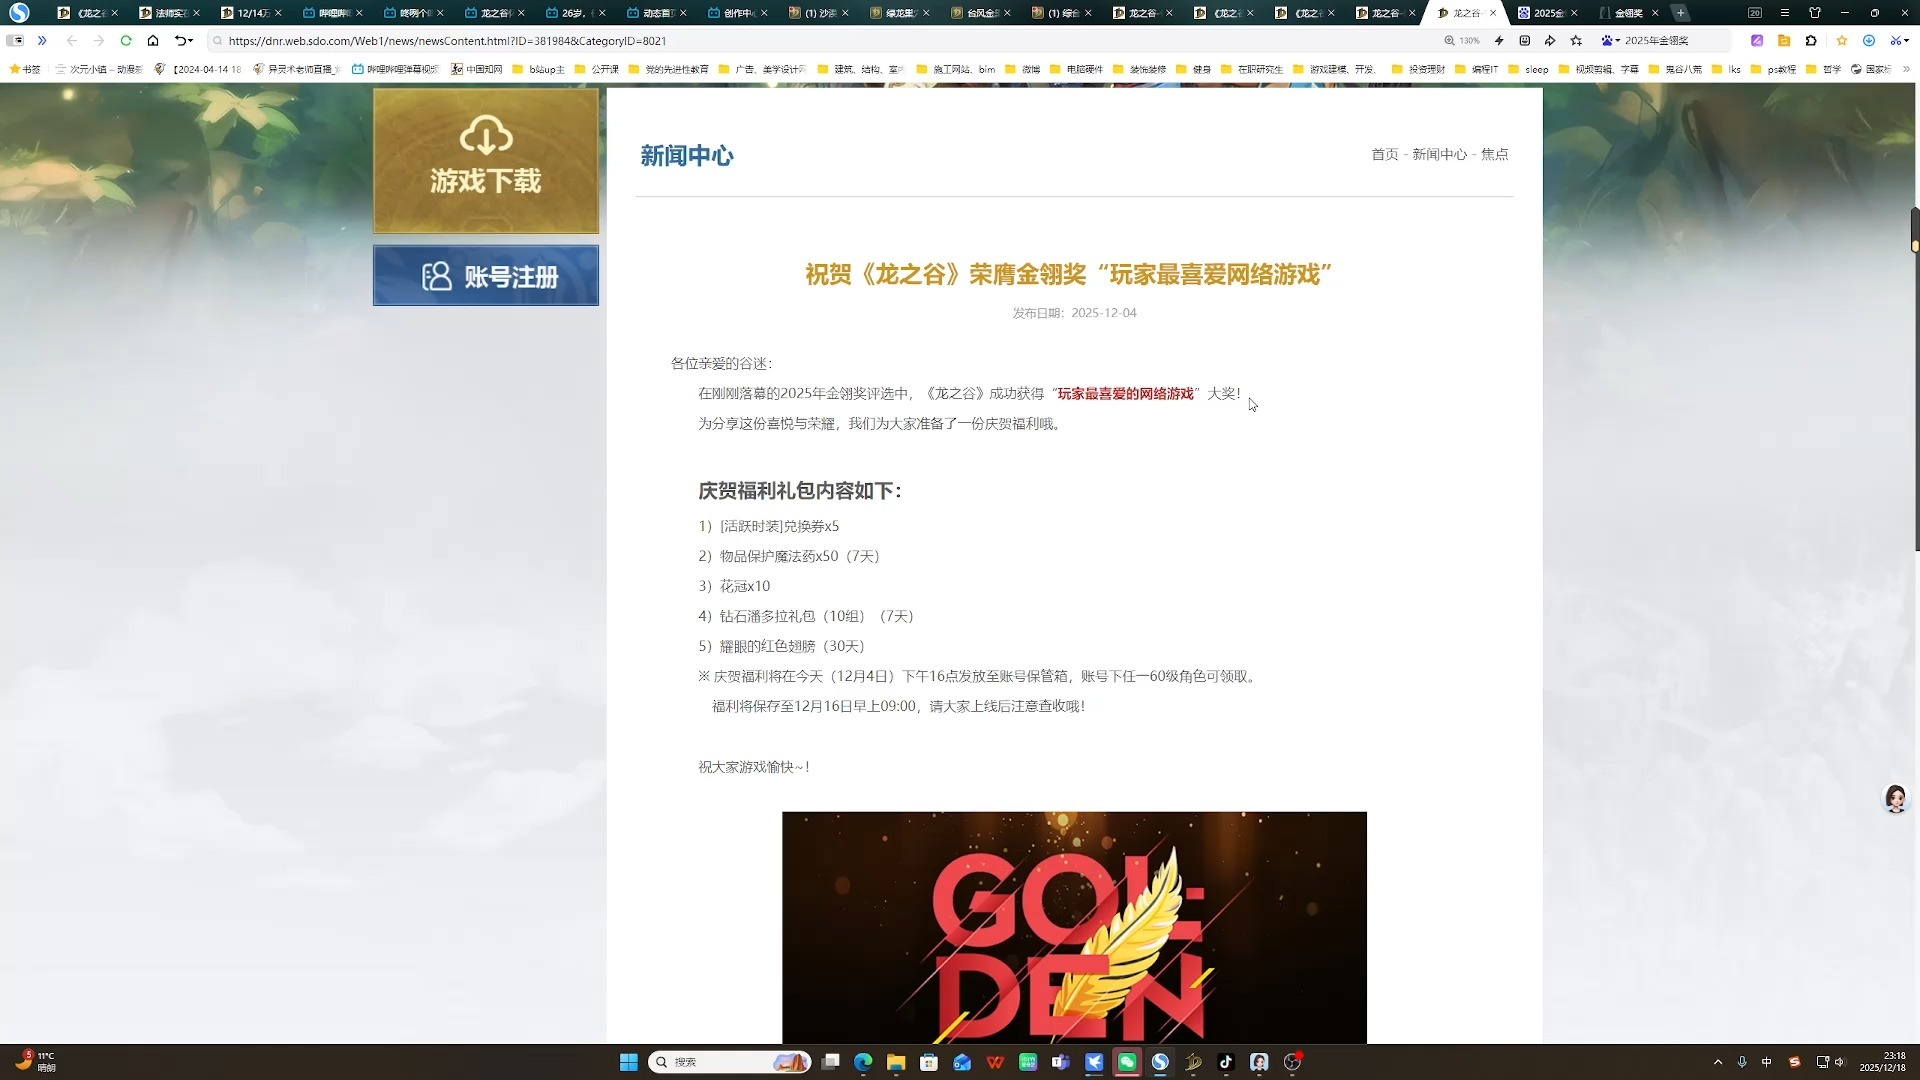The width and height of the screenshot is (1920, 1080).
Task: Click the bookmark star in address bar
Action: pos(1577,41)
